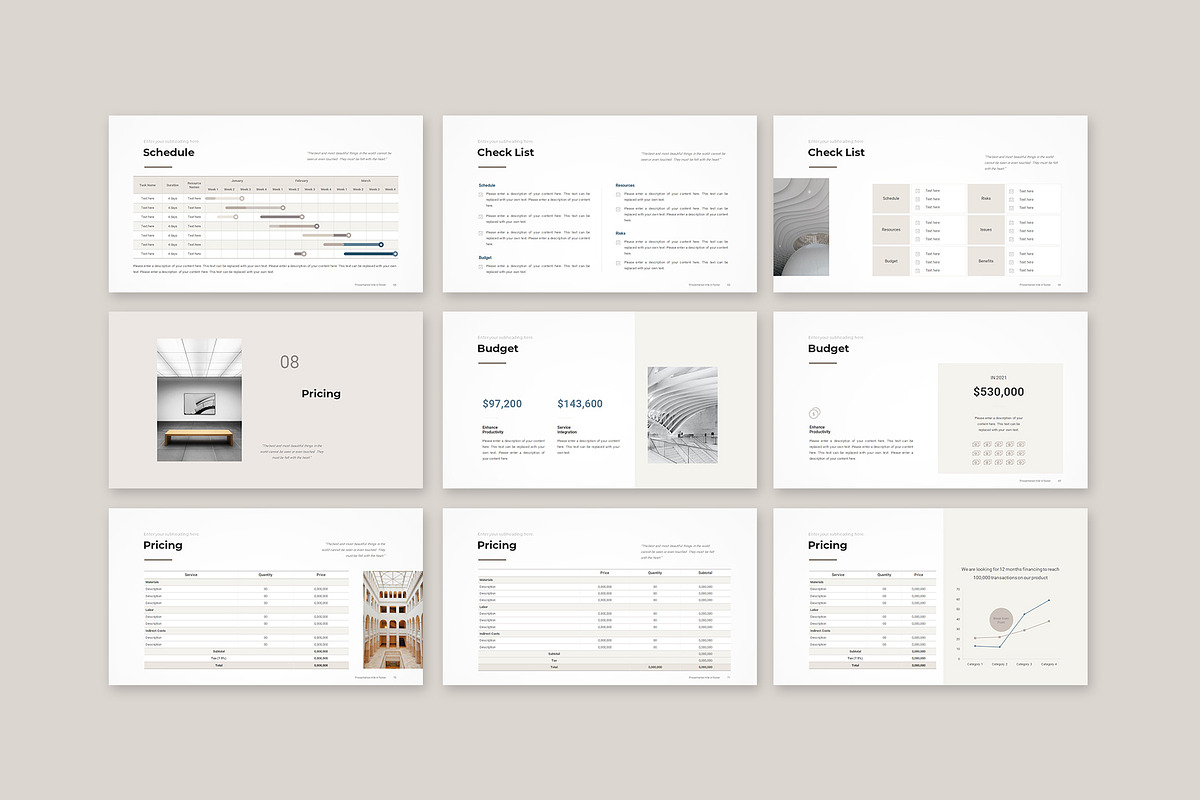Select the gray circle chart marker on Pricing slide
Image resolution: width=1200 pixels, height=800 pixels.
[x=1001, y=619]
